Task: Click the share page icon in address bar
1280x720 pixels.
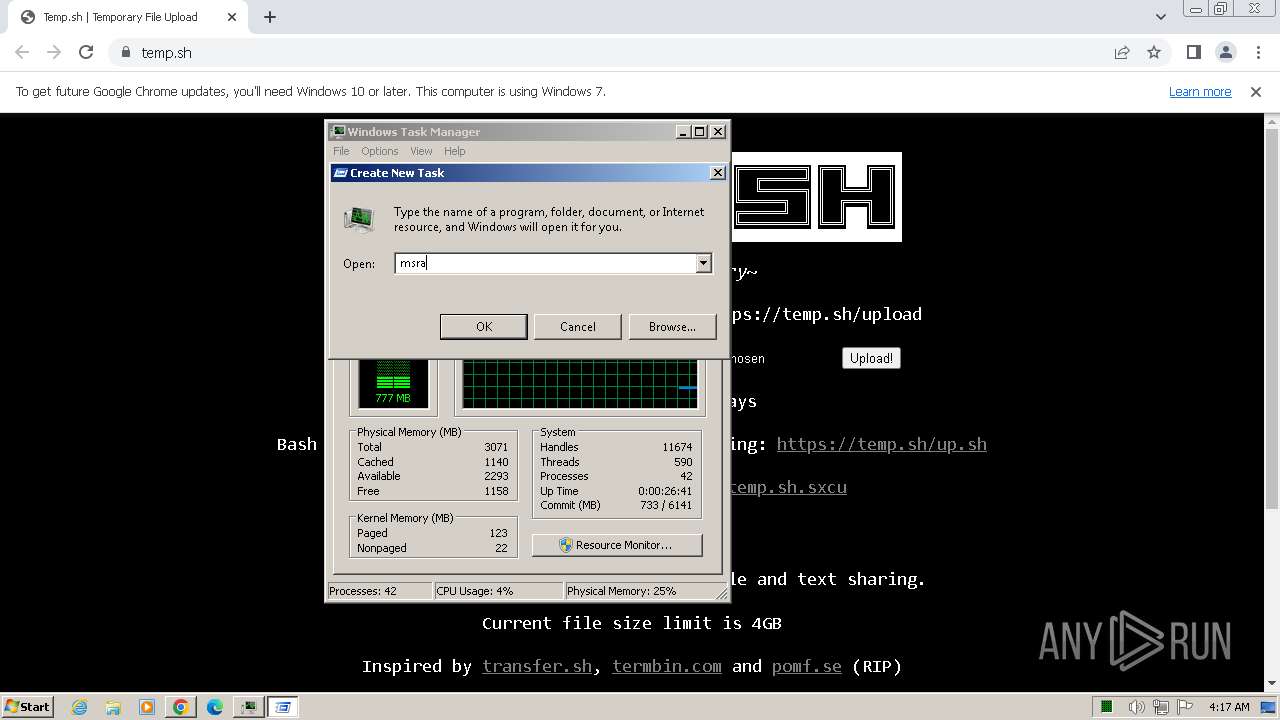Action: point(1122,53)
